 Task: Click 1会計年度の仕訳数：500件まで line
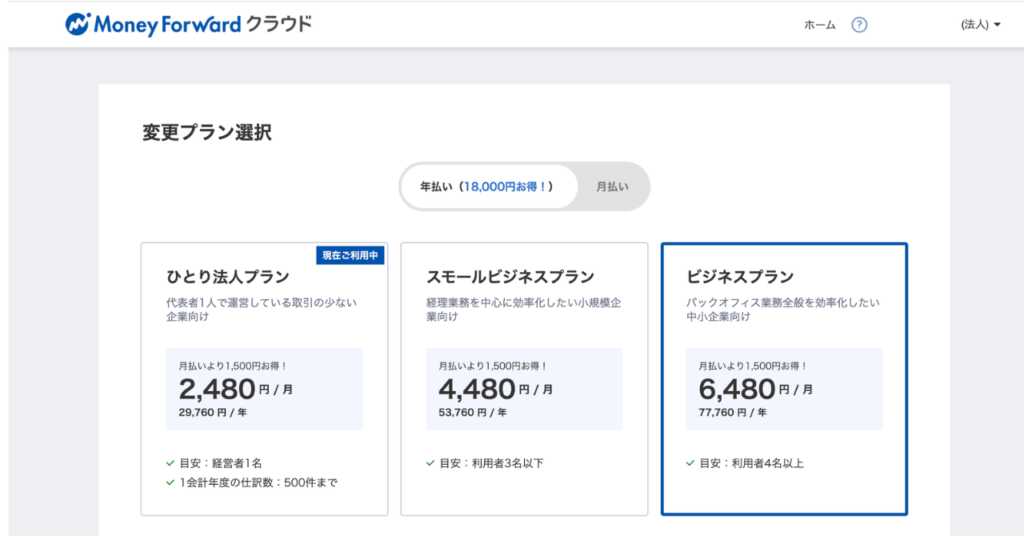point(252,482)
